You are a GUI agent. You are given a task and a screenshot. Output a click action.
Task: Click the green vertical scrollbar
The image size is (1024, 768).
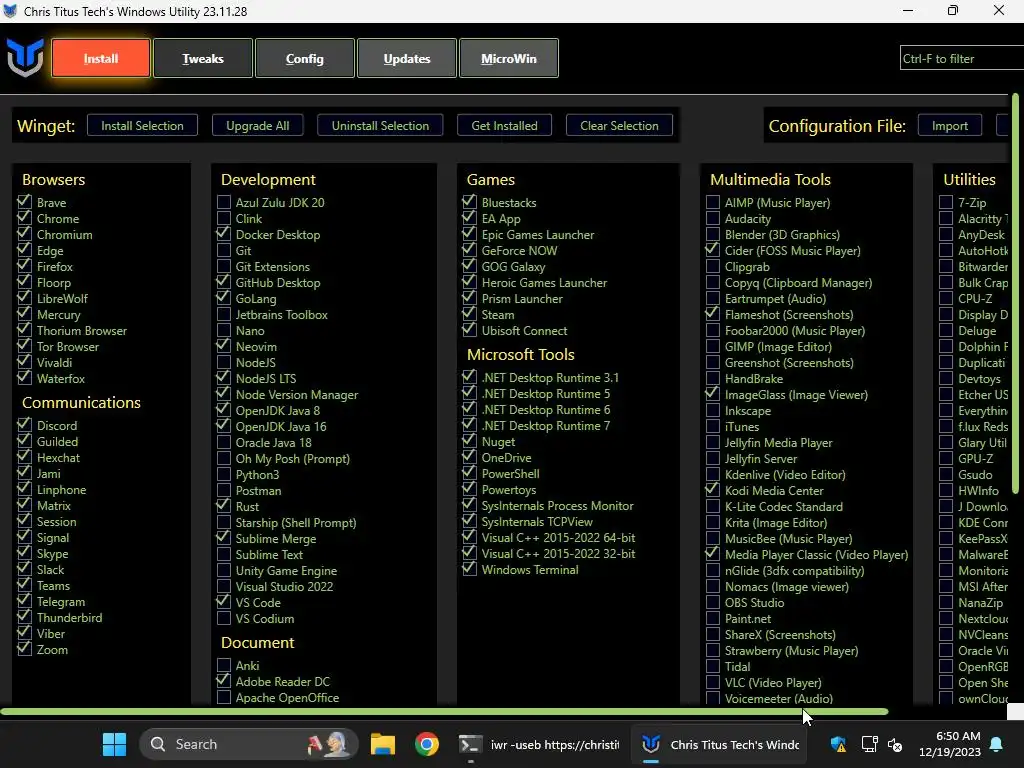(x=1015, y=294)
